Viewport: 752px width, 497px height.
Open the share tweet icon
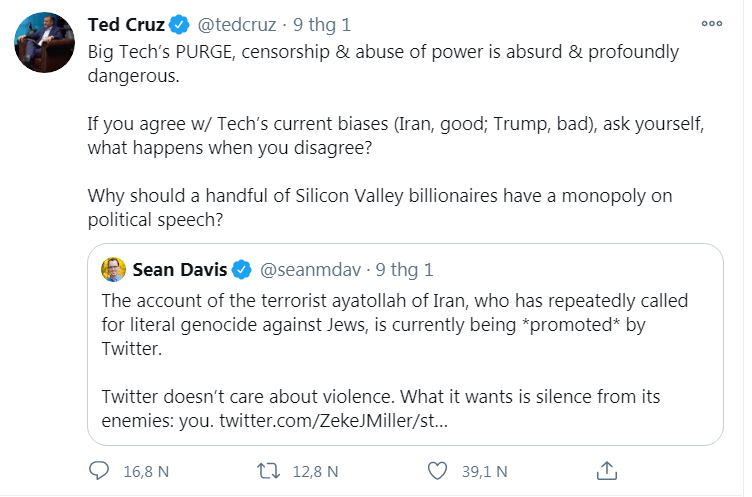point(606,470)
